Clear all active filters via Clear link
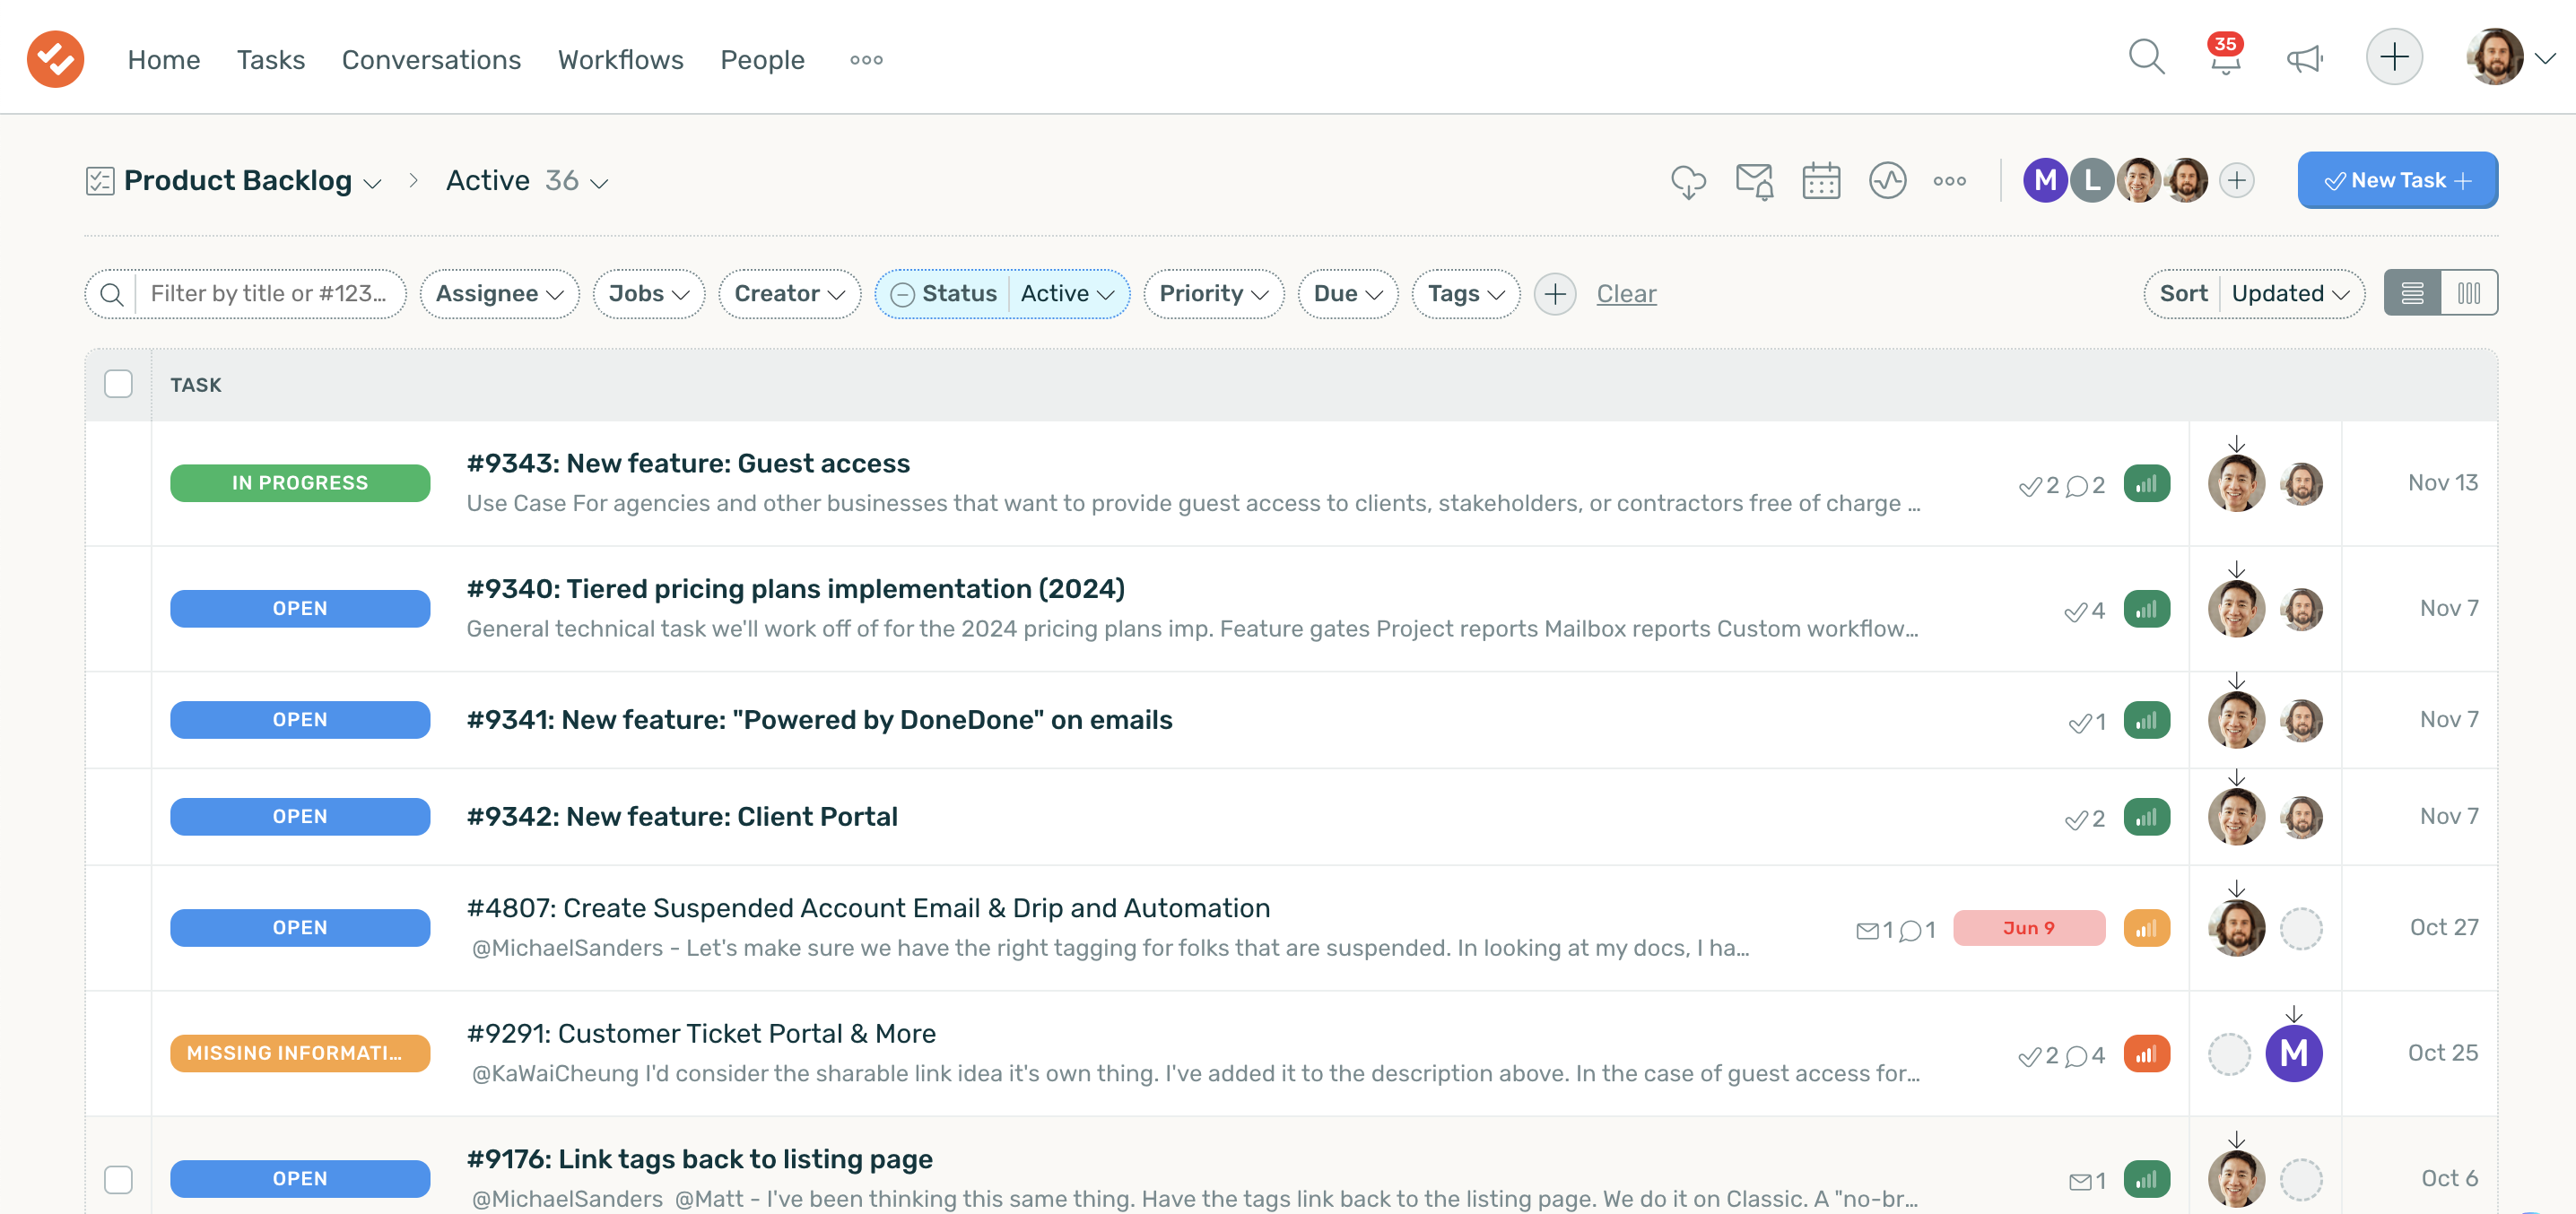Viewport: 2576px width, 1214px height. click(x=1626, y=293)
